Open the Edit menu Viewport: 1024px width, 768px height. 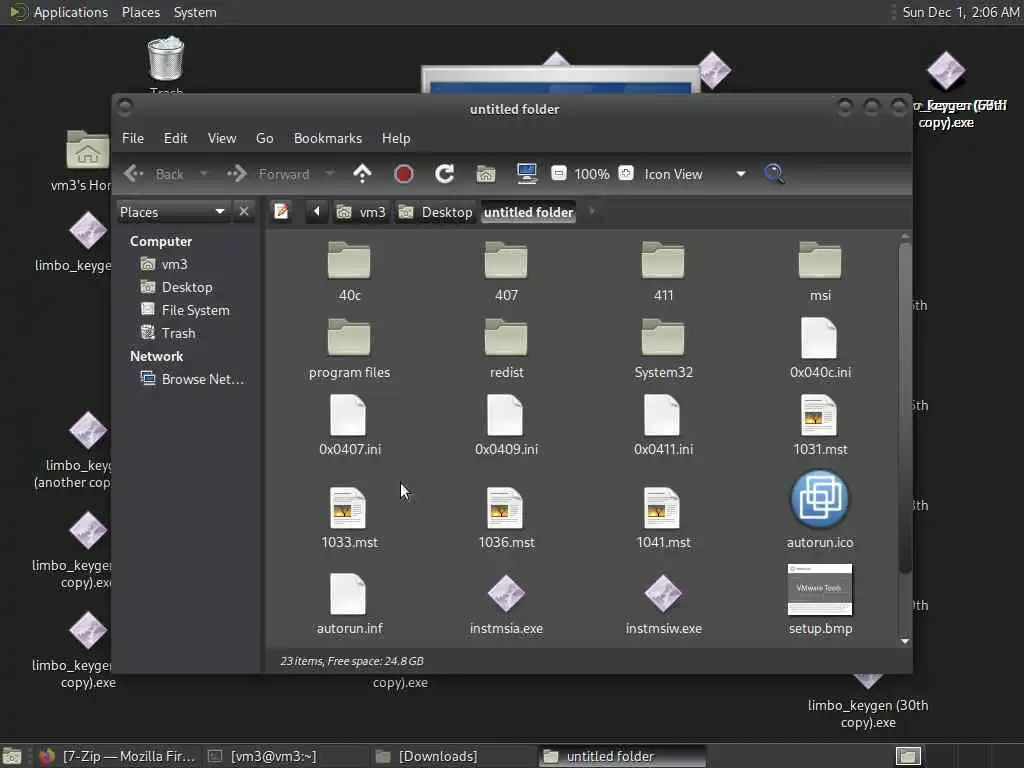175,138
